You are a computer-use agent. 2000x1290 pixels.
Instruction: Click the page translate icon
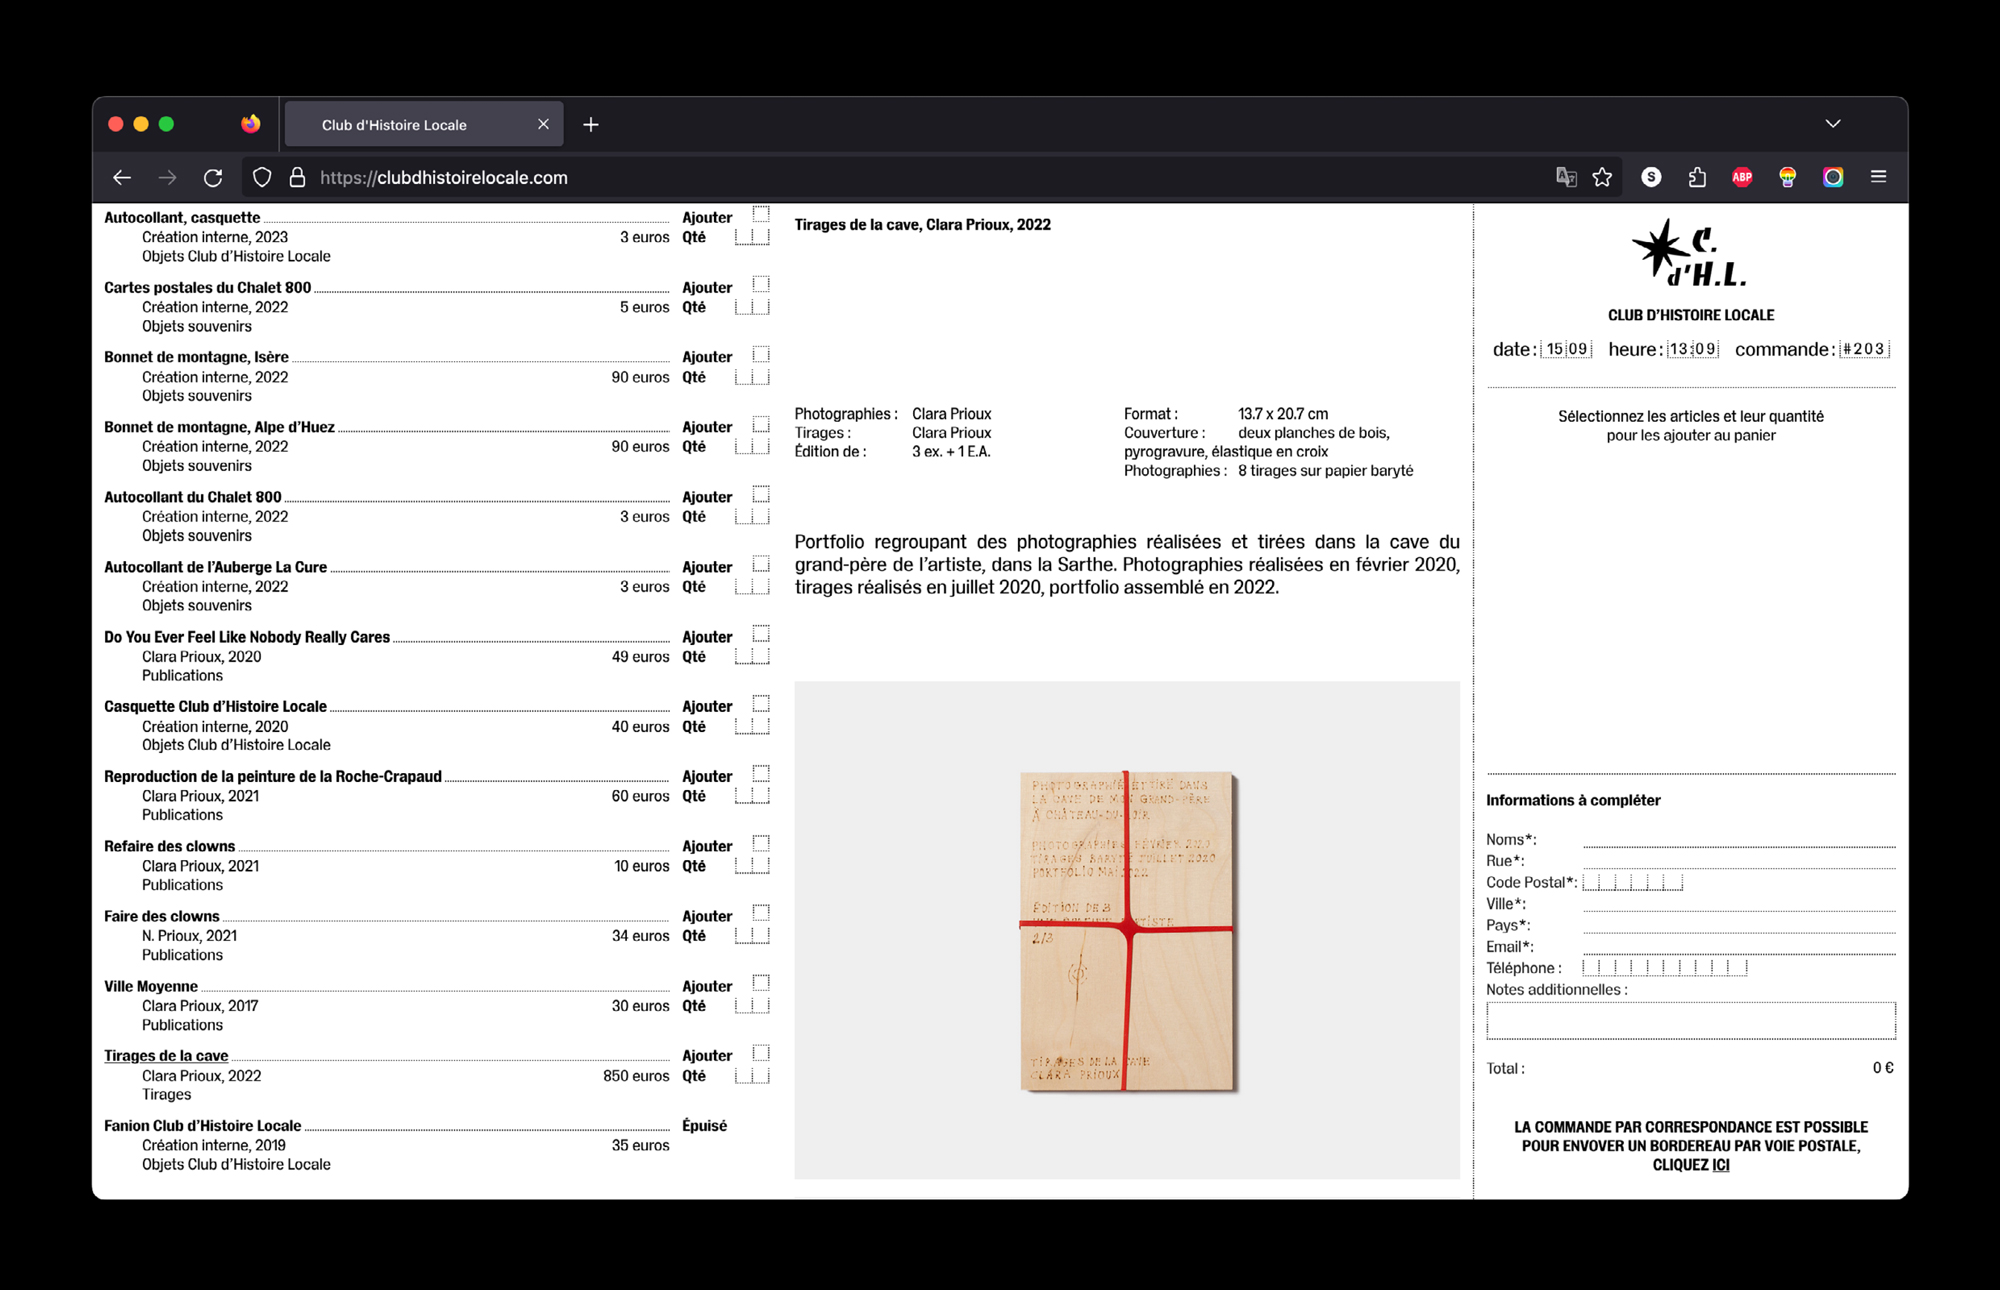(1565, 177)
